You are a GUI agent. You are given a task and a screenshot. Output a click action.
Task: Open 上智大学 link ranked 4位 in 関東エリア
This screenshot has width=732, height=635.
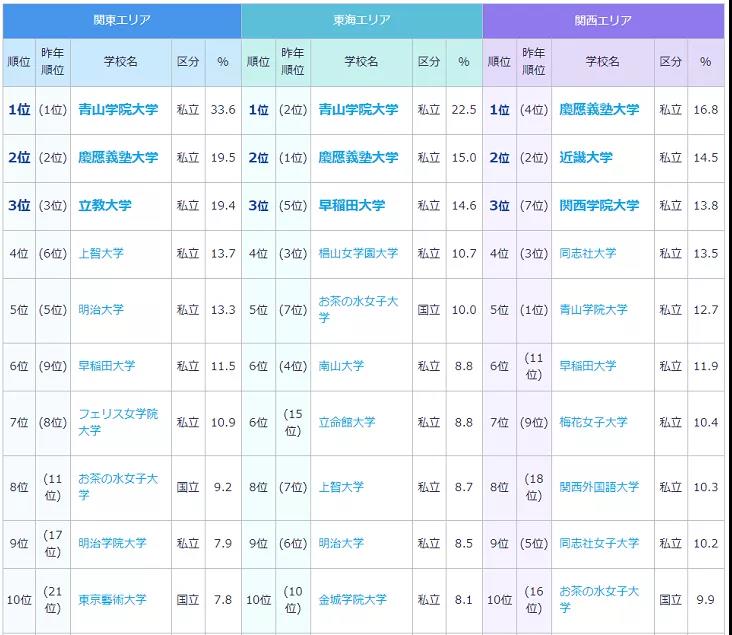click(x=101, y=254)
